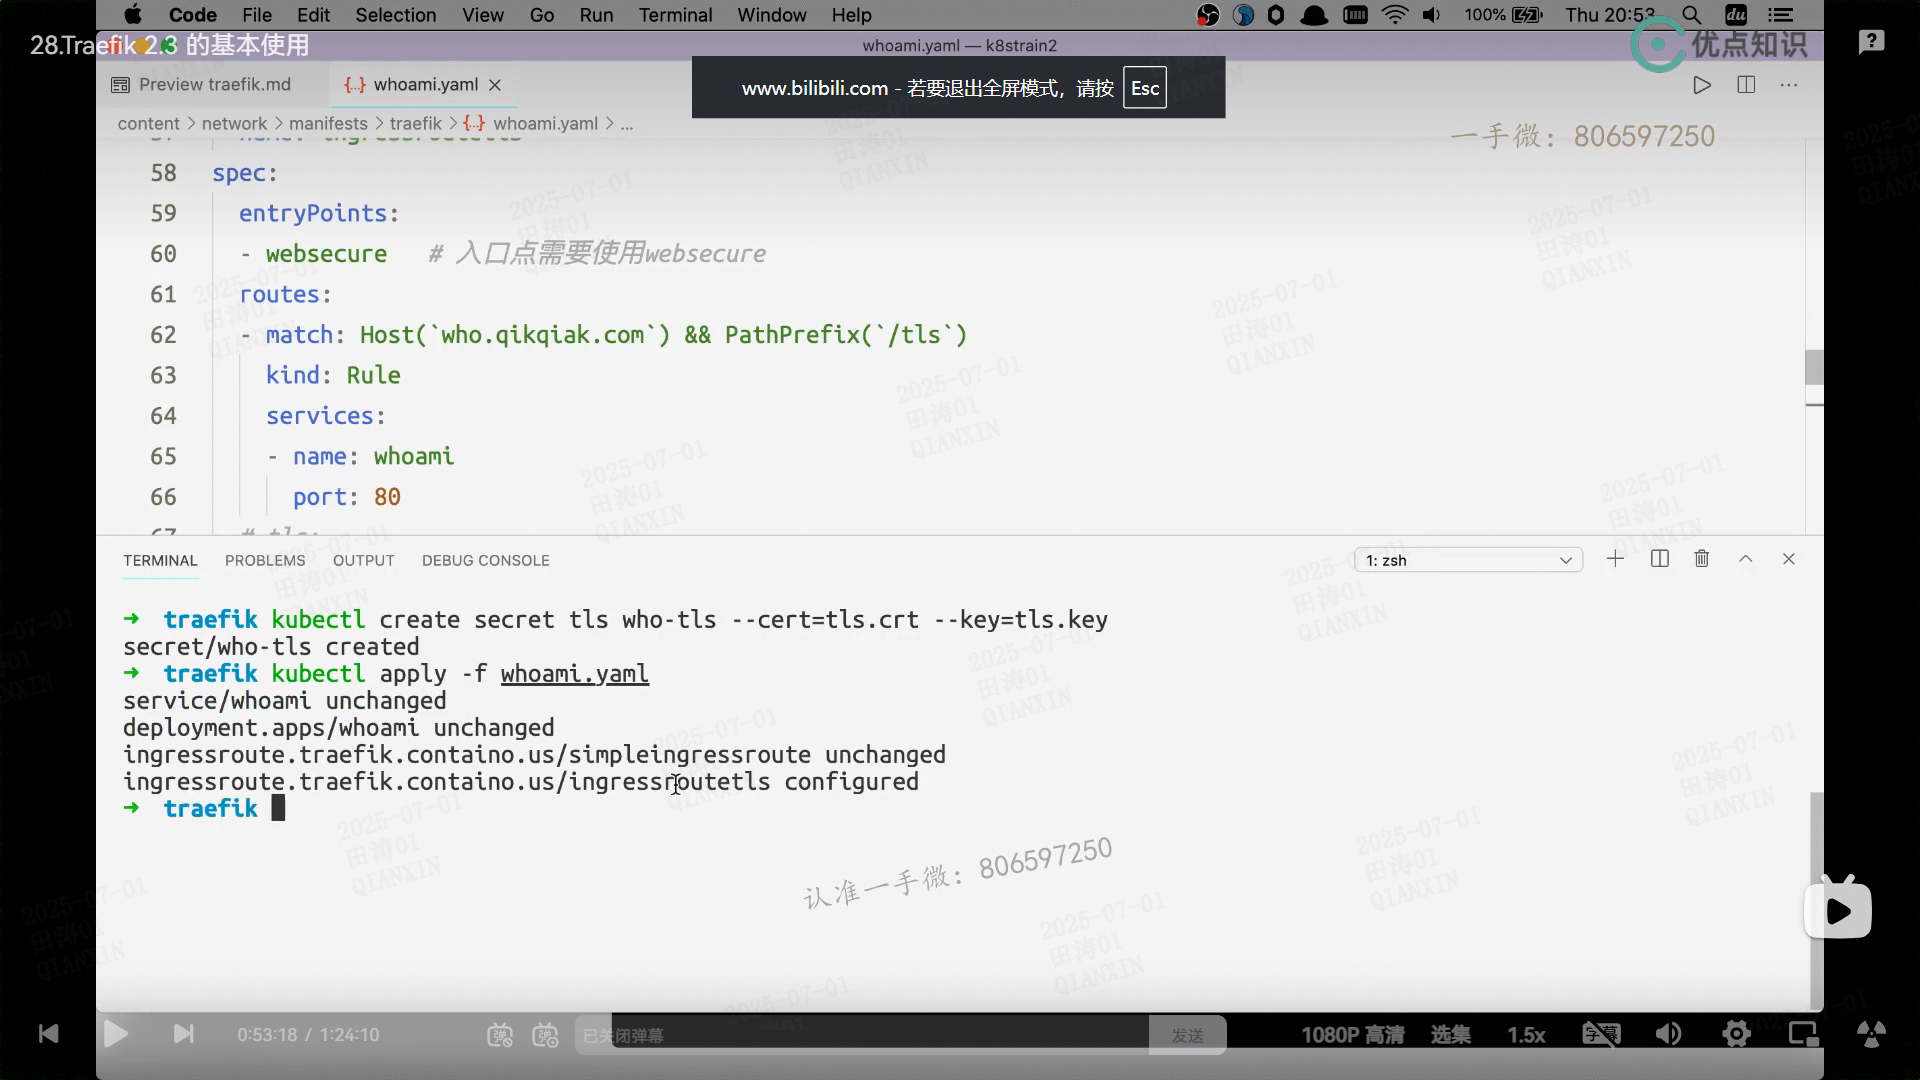The height and width of the screenshot is (1080, 1920).
Task: Open the 1080P quality selector
Action: pyautogui.click(x=1352, y=1035)
